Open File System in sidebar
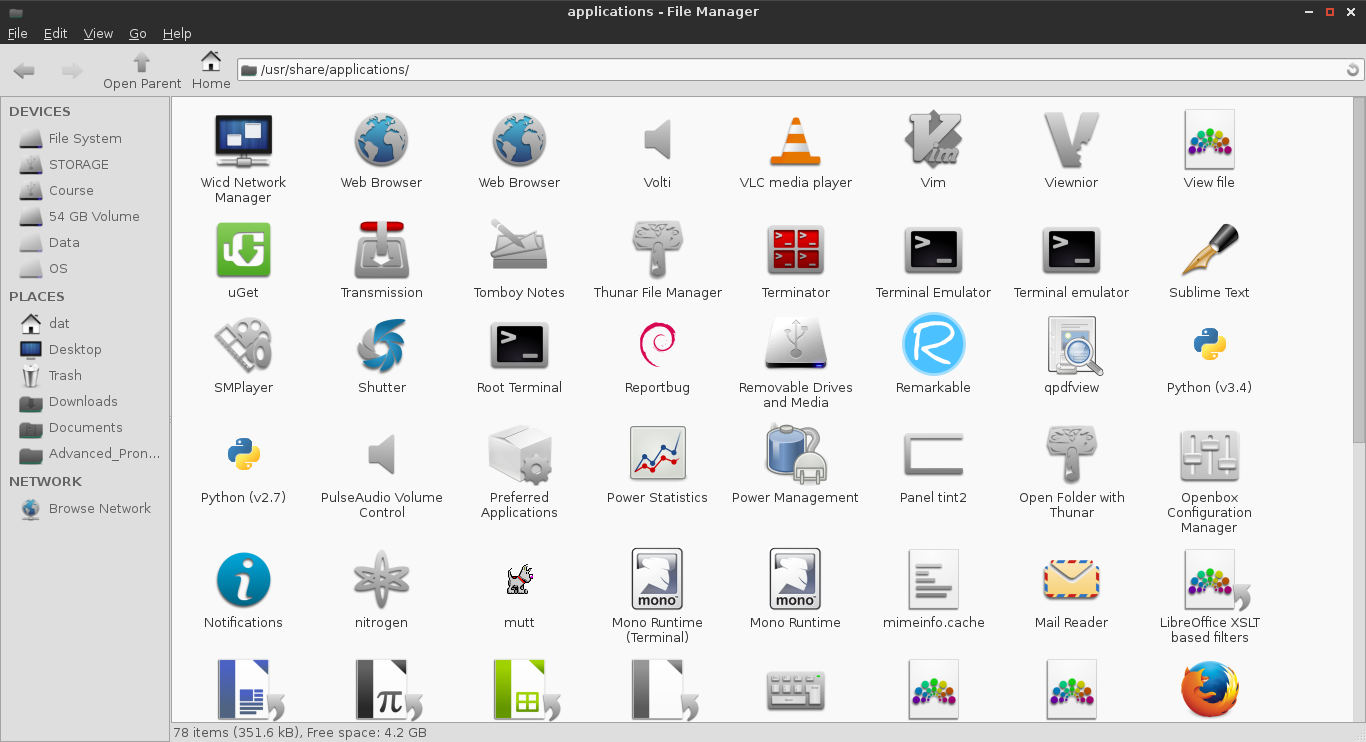The height and width of the screenshot is (742, 1366). pos(85,138)
